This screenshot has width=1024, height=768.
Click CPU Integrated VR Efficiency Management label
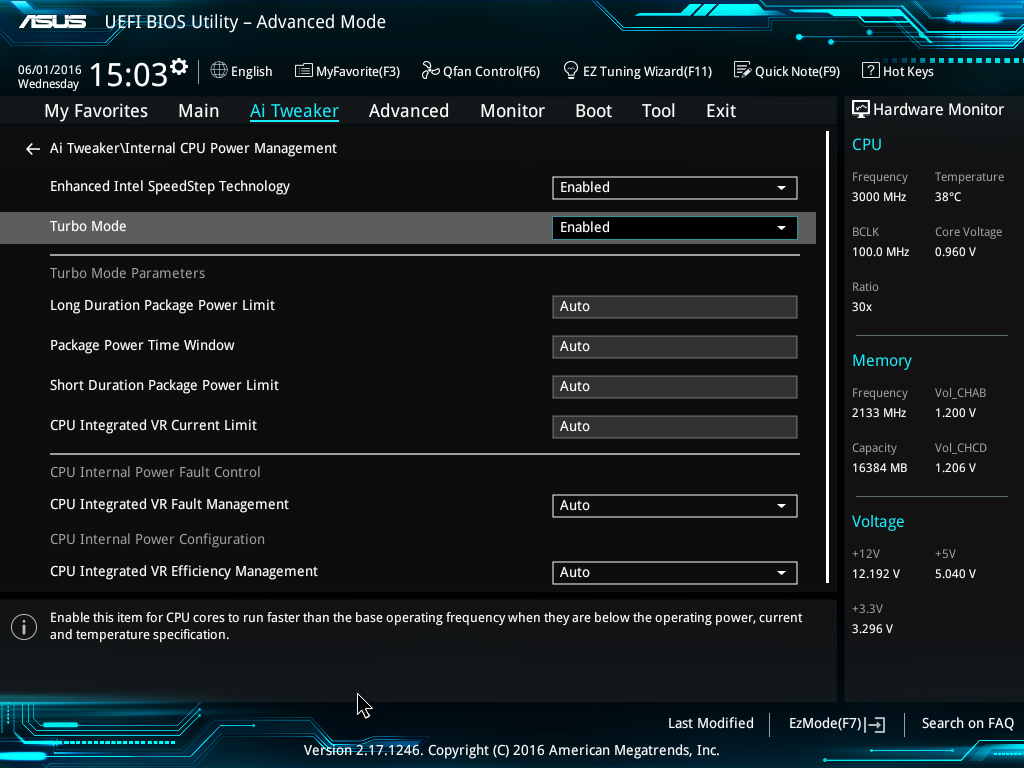[x=184, y=571]
